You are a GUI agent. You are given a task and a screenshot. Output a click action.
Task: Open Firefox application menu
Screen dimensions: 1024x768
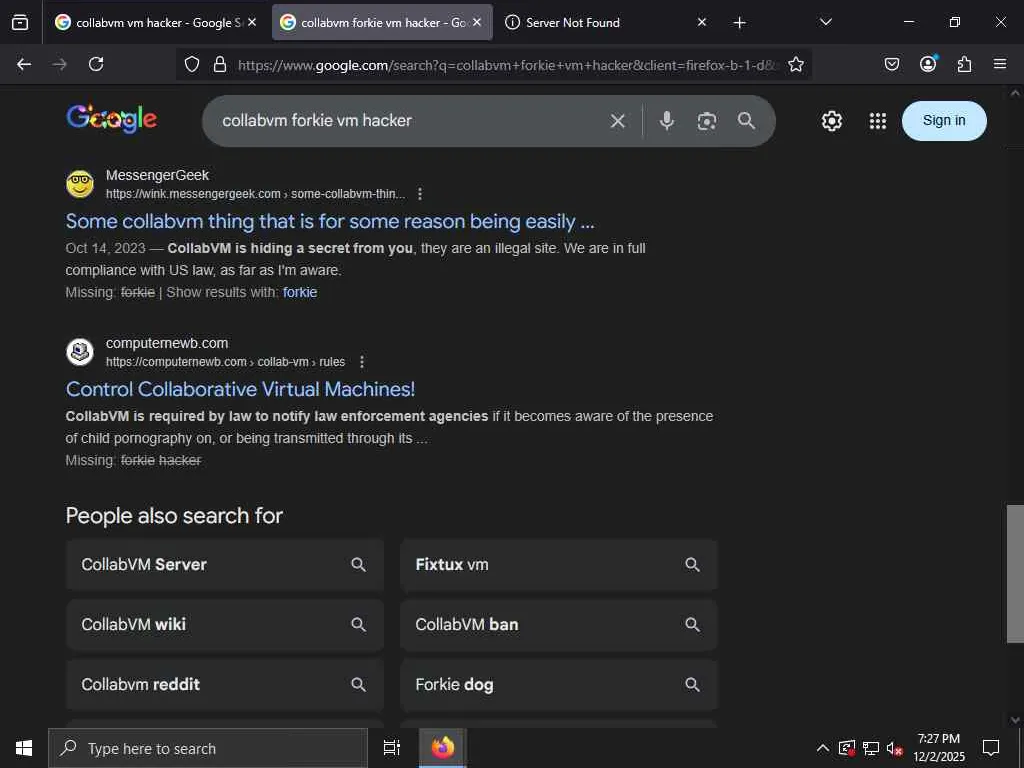tap(1000, 64)
